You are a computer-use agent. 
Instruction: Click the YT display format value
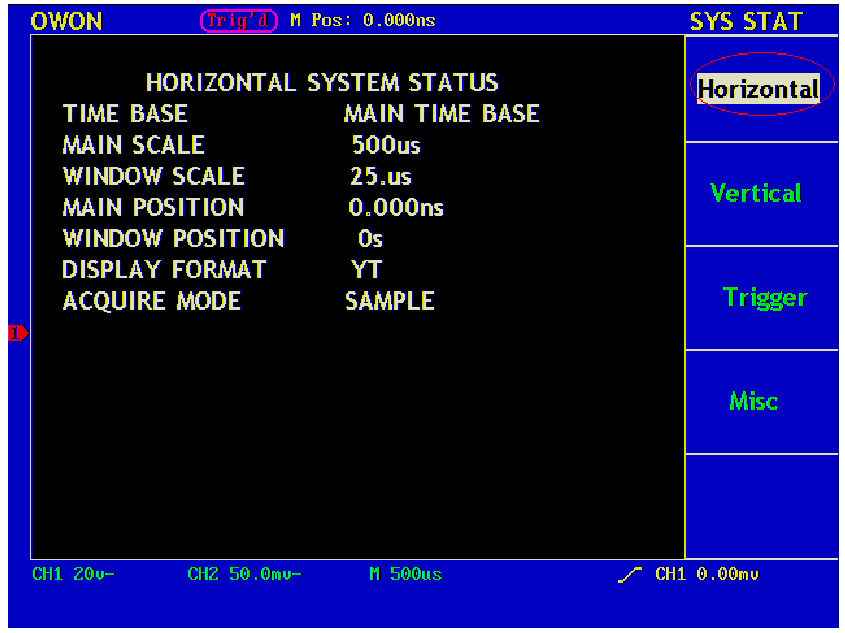point(366,269)
